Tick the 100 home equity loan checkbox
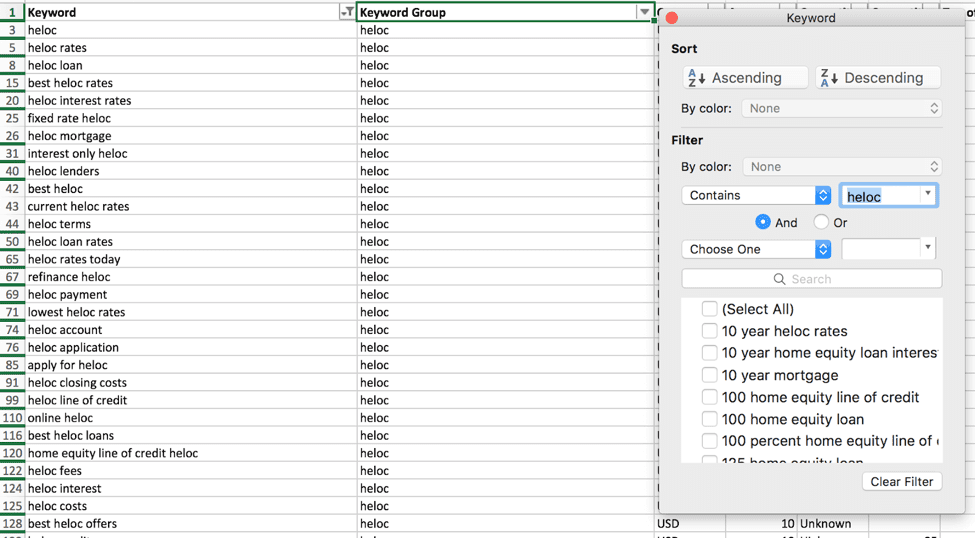 pyautogui.click(x=709, y=419)
